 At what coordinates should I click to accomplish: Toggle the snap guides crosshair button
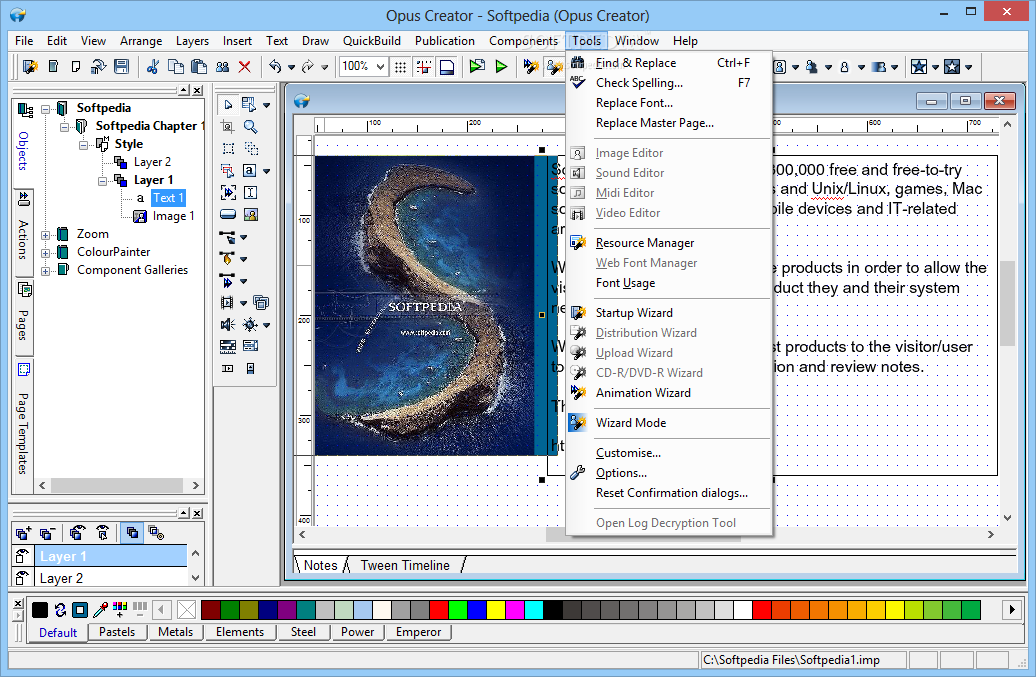click(424, 67)
